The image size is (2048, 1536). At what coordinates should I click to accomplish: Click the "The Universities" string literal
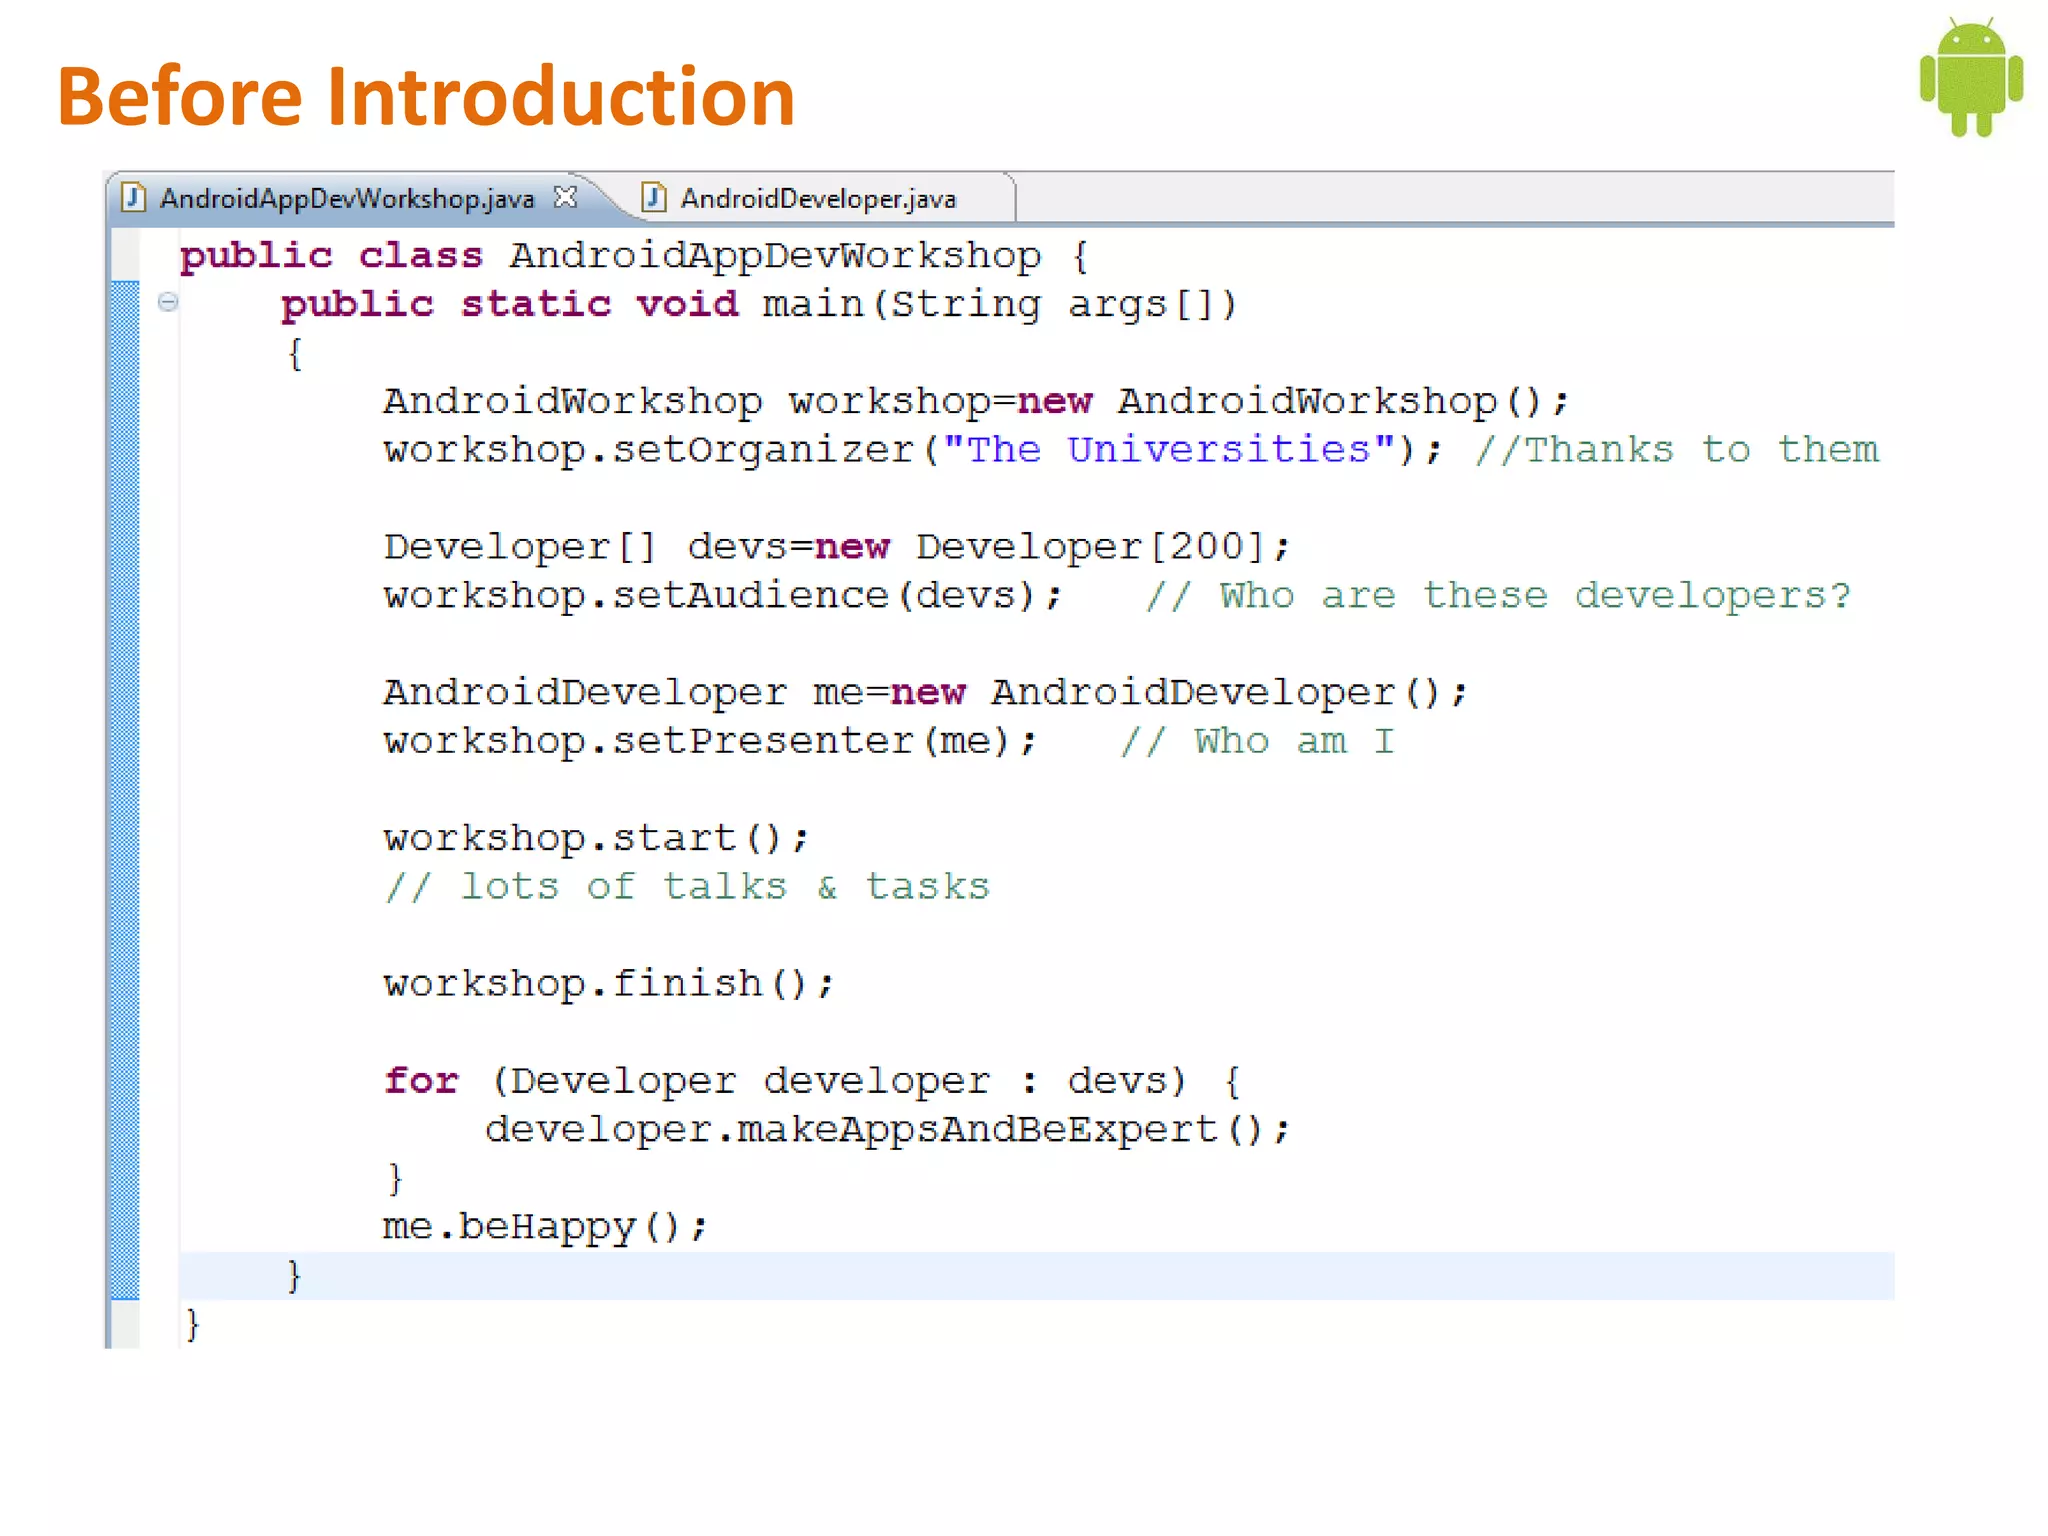1168,450
